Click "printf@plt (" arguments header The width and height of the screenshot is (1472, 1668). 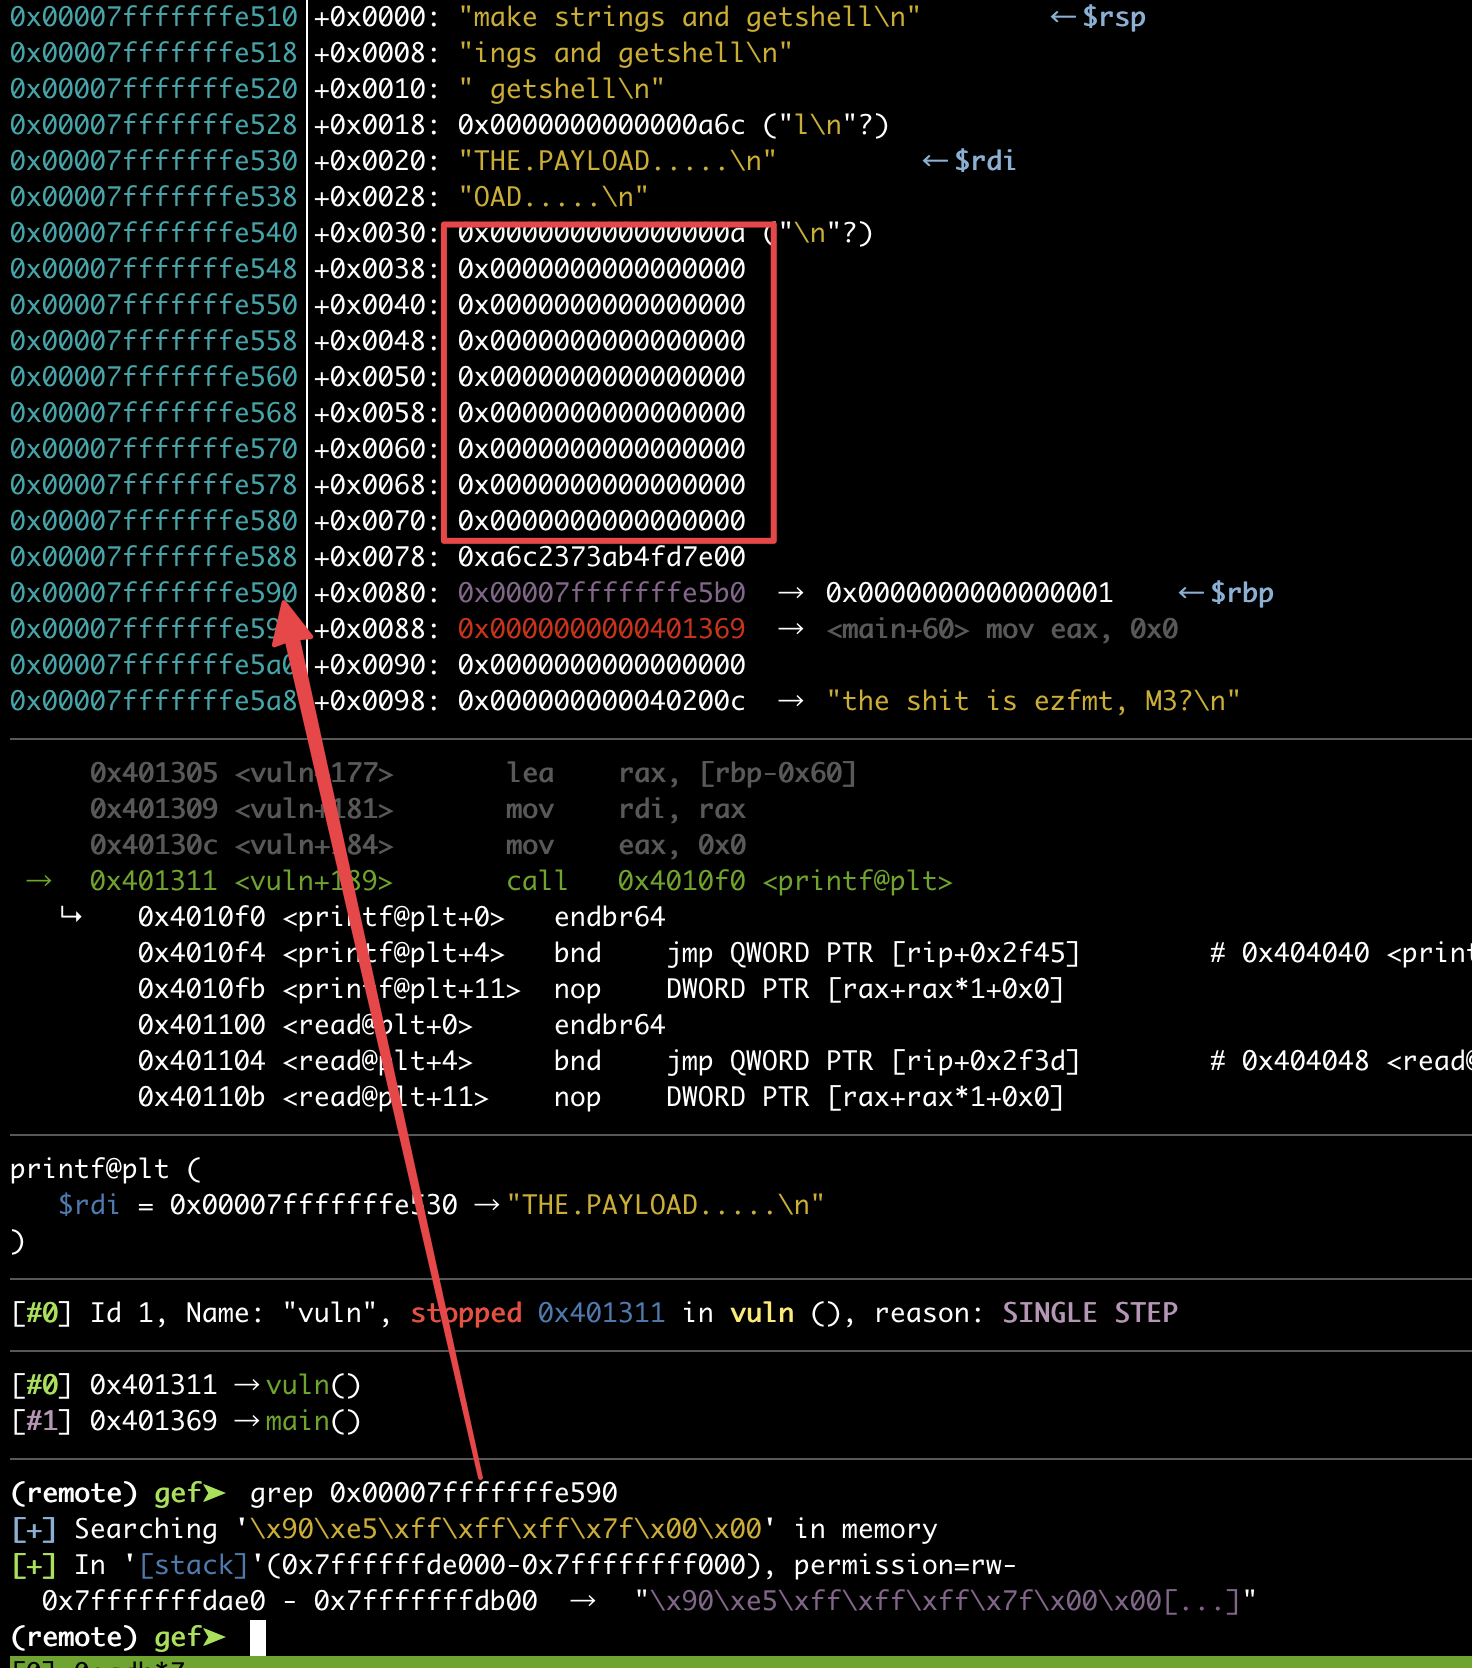106,1169
